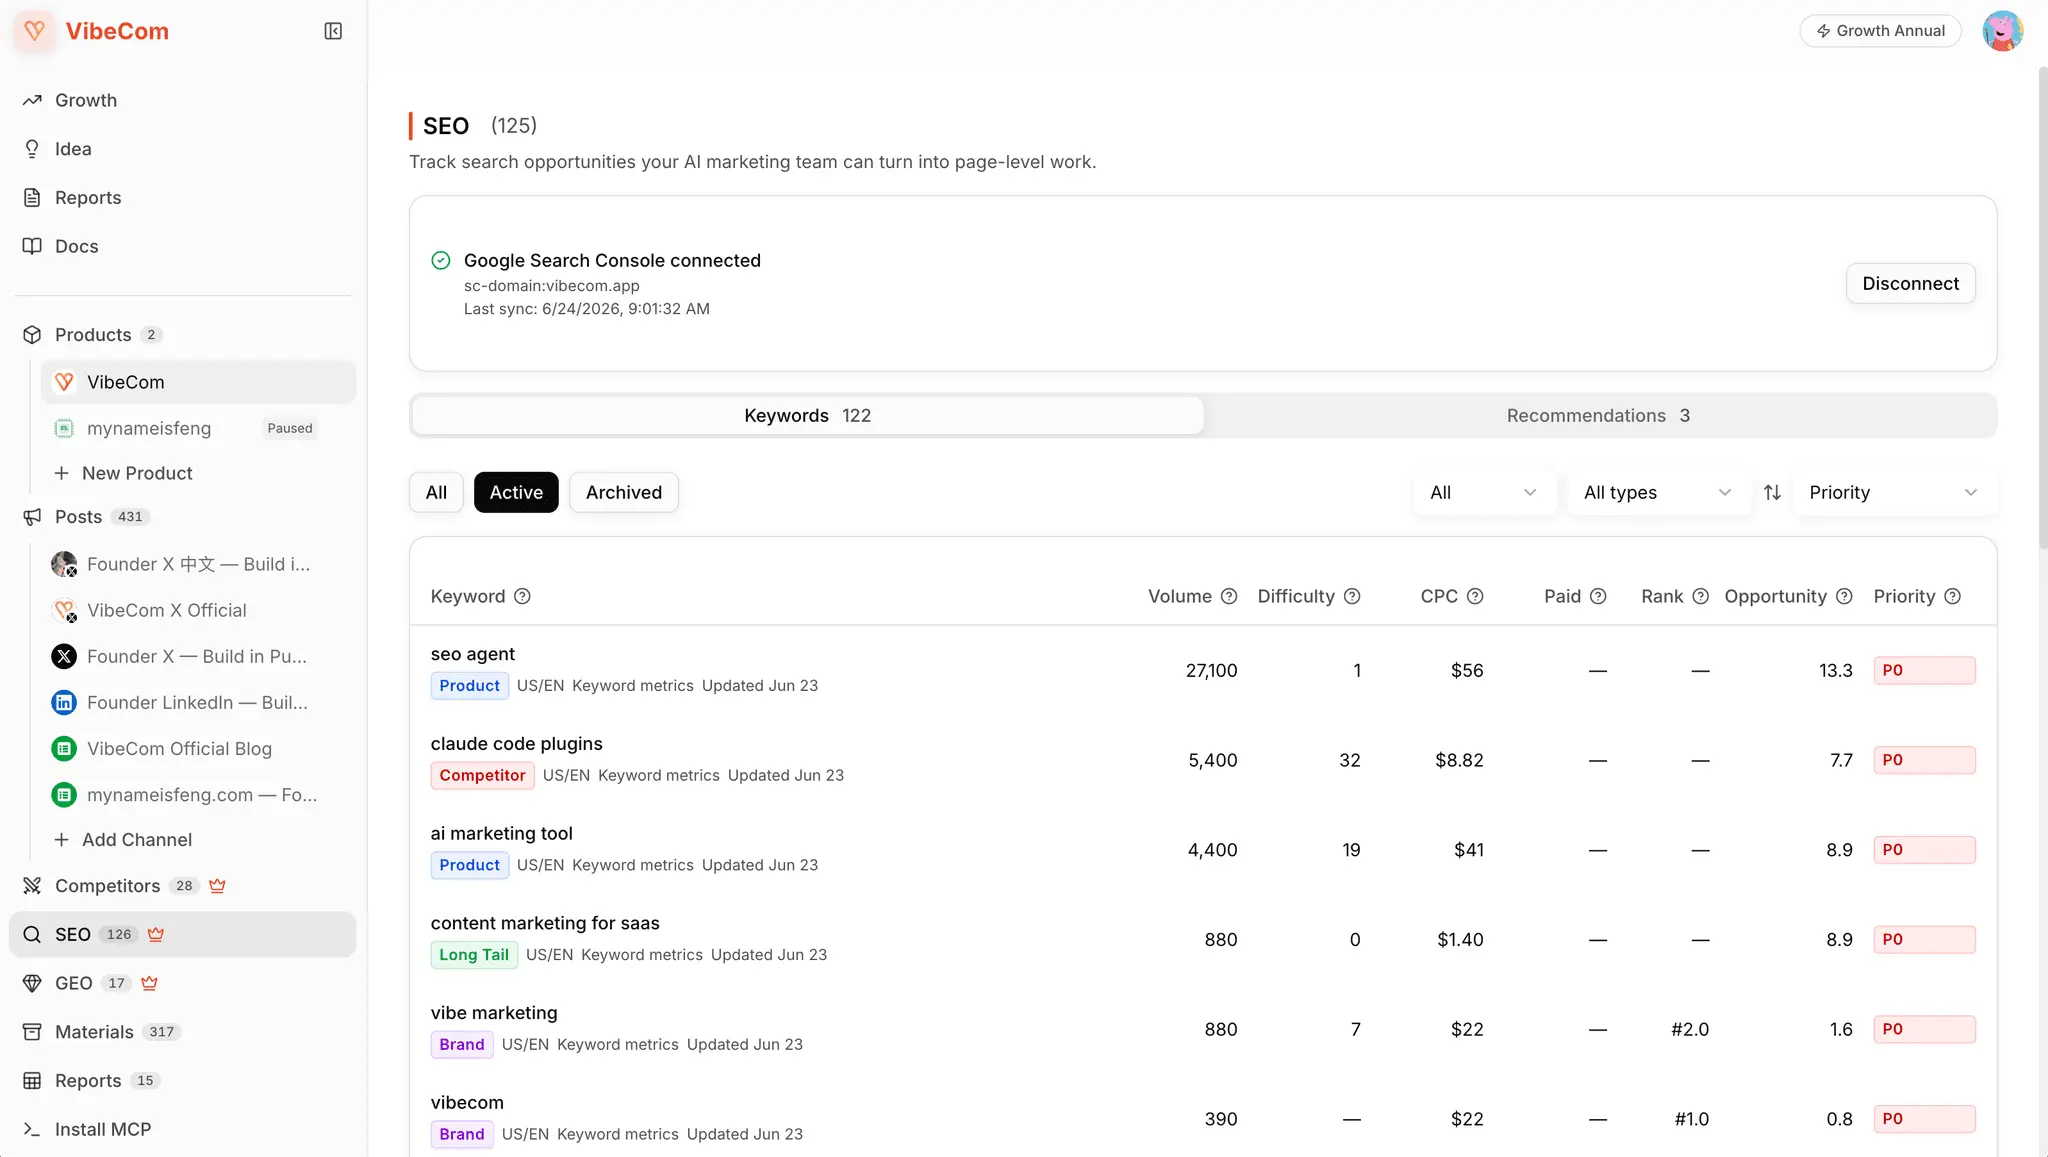Click the SEO magnifier icon in sidebar

pos(32,934)
